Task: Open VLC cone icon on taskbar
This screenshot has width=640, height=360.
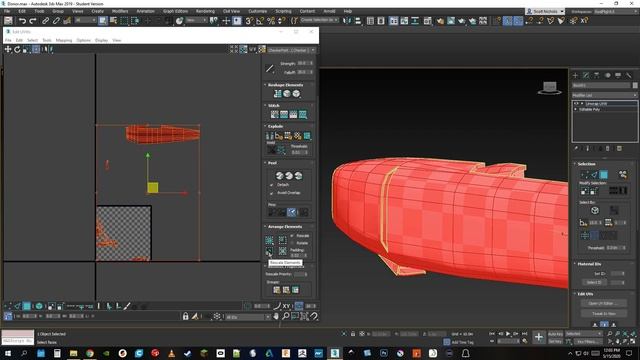Action: (171, 353)
